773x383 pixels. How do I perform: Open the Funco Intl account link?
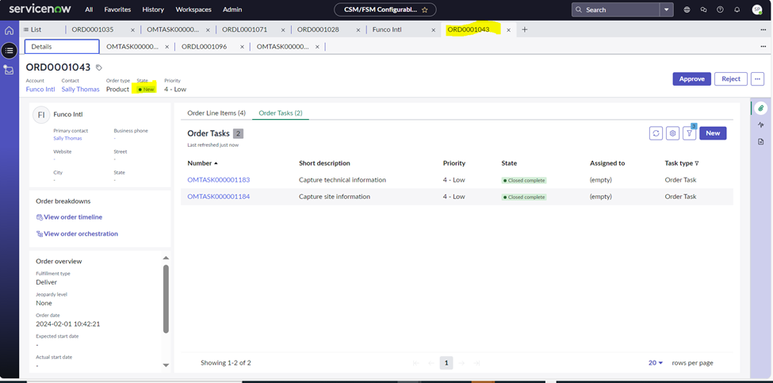click(x=40, y=89)
